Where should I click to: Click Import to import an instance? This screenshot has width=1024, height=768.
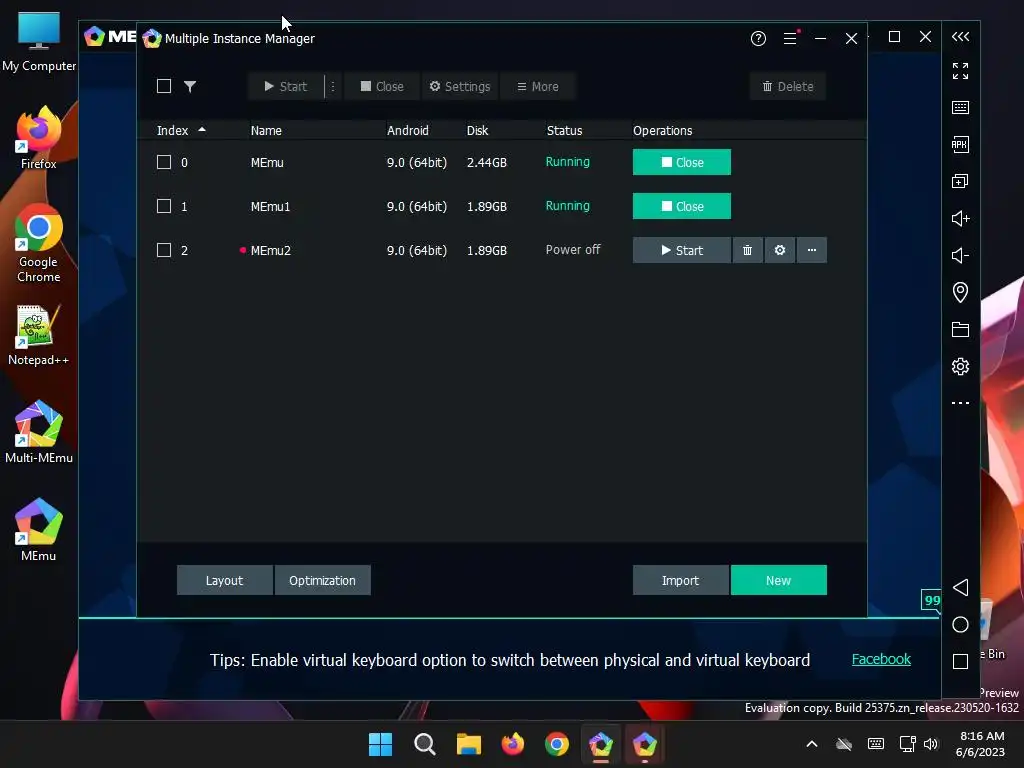(680, 580)
